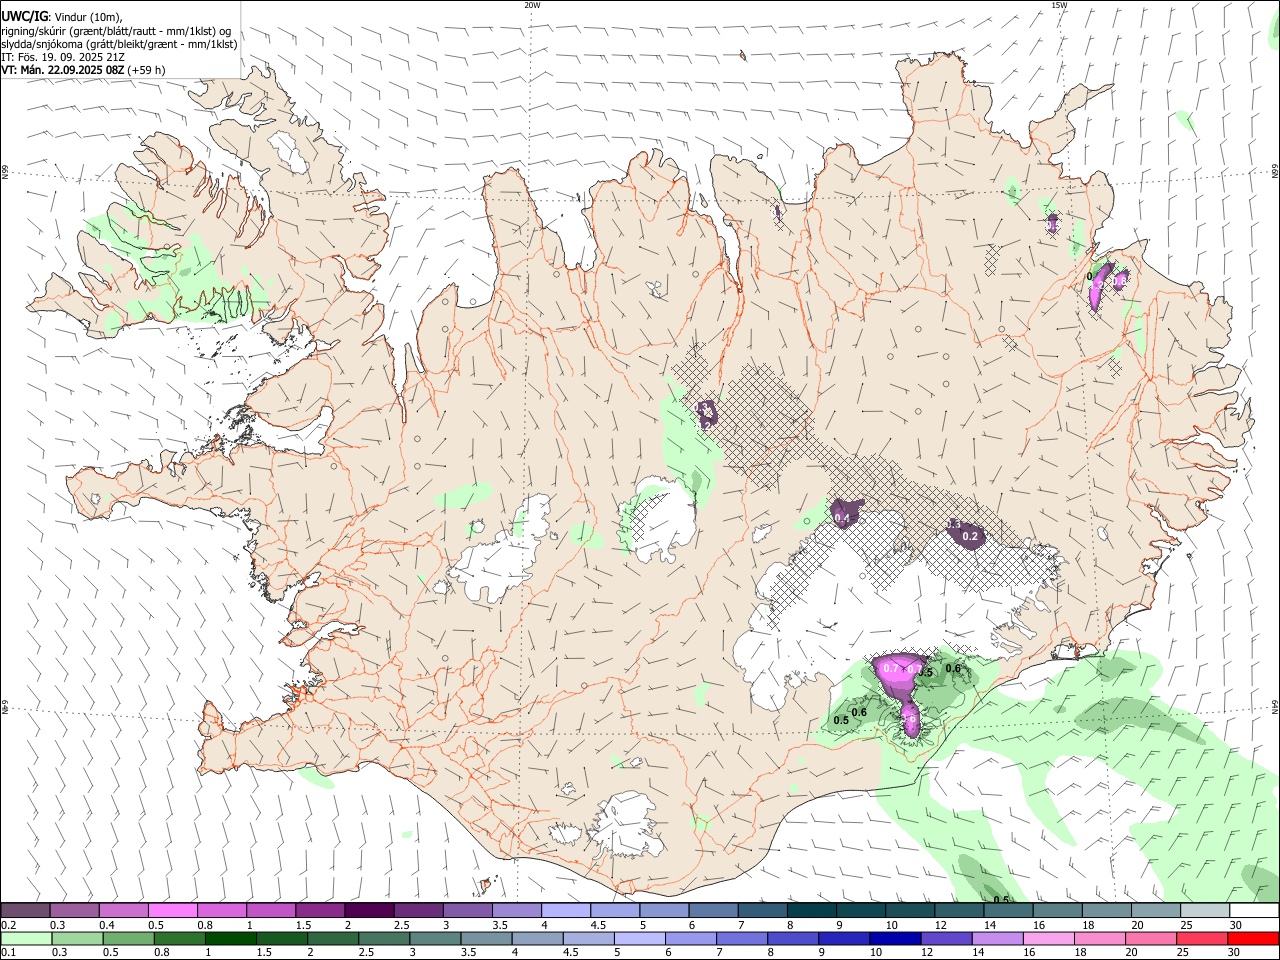
Task: Click the pale mint 0.1 swatch in rain legend
Action: [x=26, y=939]
